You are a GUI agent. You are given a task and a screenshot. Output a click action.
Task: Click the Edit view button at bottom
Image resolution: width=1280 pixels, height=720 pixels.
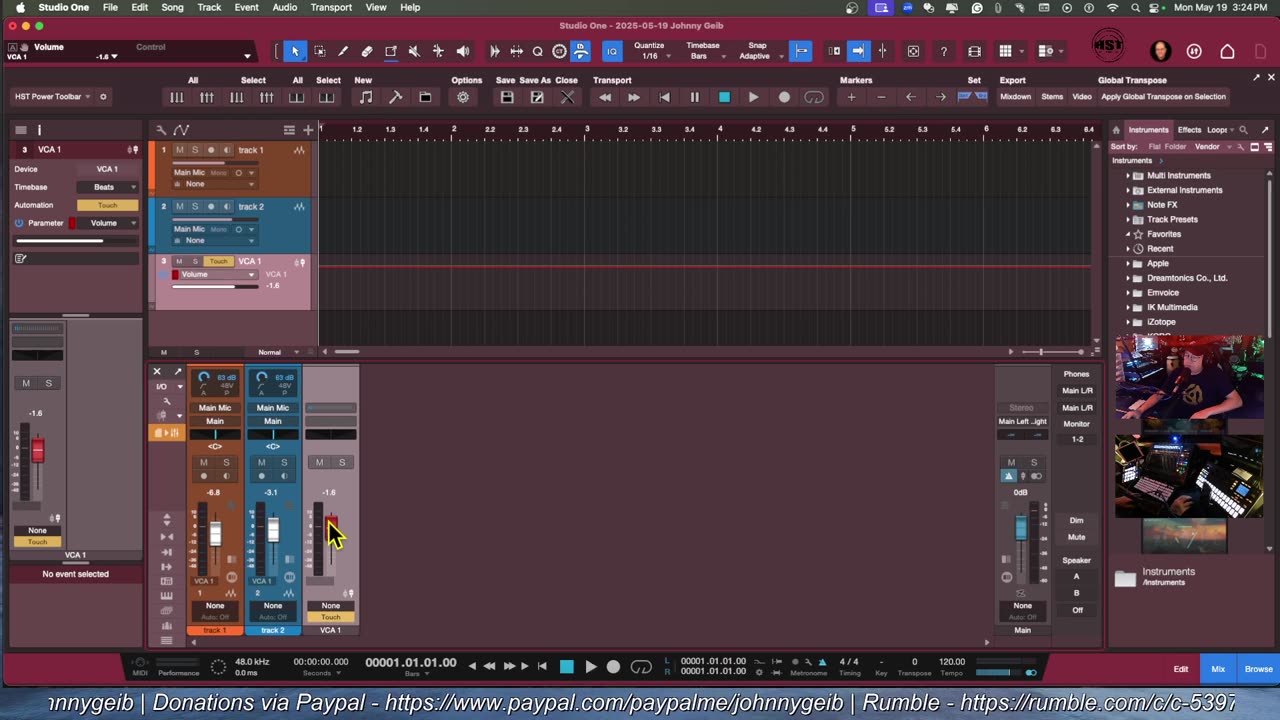pyautogui.click(x=1181, y=669)
